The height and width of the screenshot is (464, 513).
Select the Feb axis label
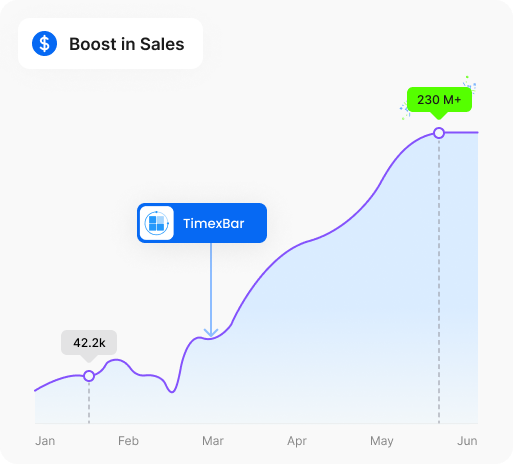pyautogui.click(x=128, y=441)
